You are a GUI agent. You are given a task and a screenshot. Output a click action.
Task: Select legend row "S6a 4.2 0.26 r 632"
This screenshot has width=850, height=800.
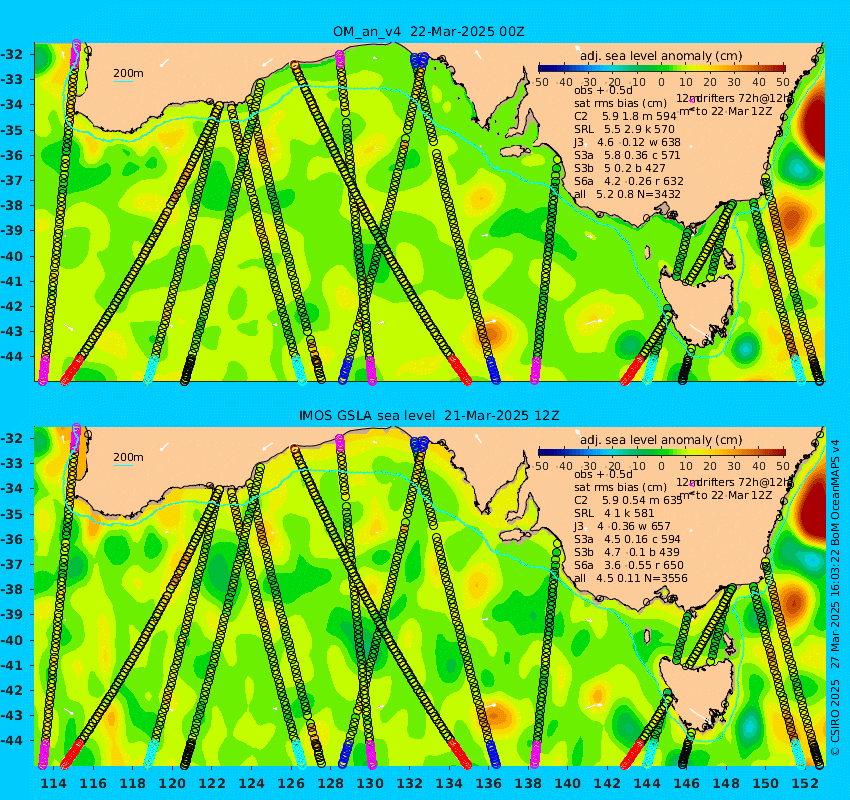tap(628, 181)
